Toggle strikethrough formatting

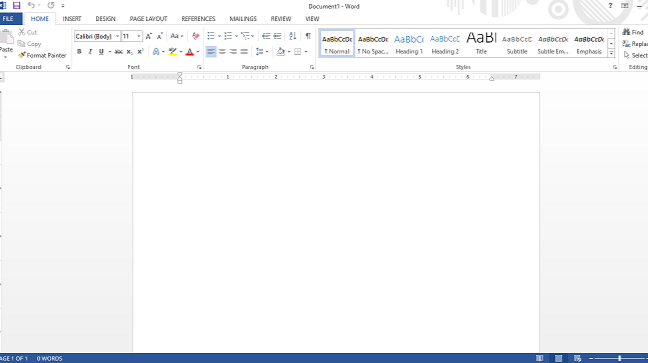point(119,52)
